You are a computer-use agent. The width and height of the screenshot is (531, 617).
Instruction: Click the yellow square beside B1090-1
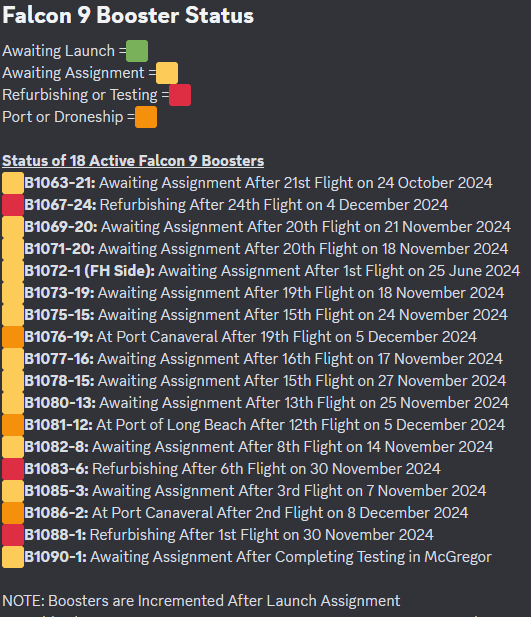click(x=13, y=557)
